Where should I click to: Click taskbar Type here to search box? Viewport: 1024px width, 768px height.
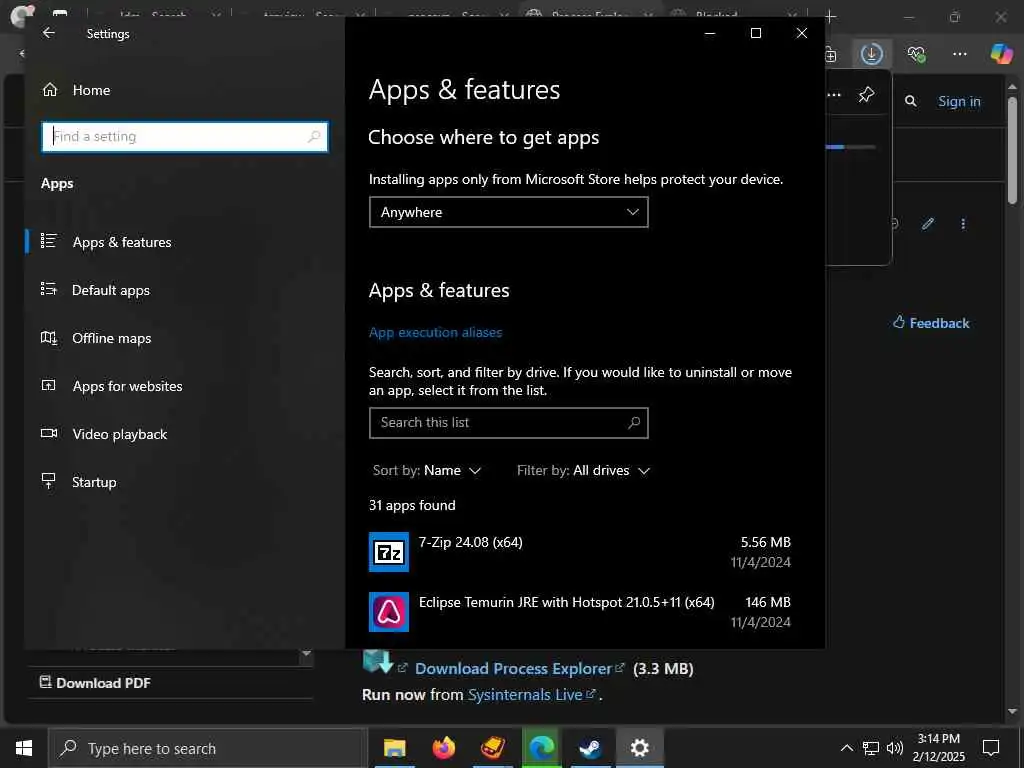coord(208,748)
